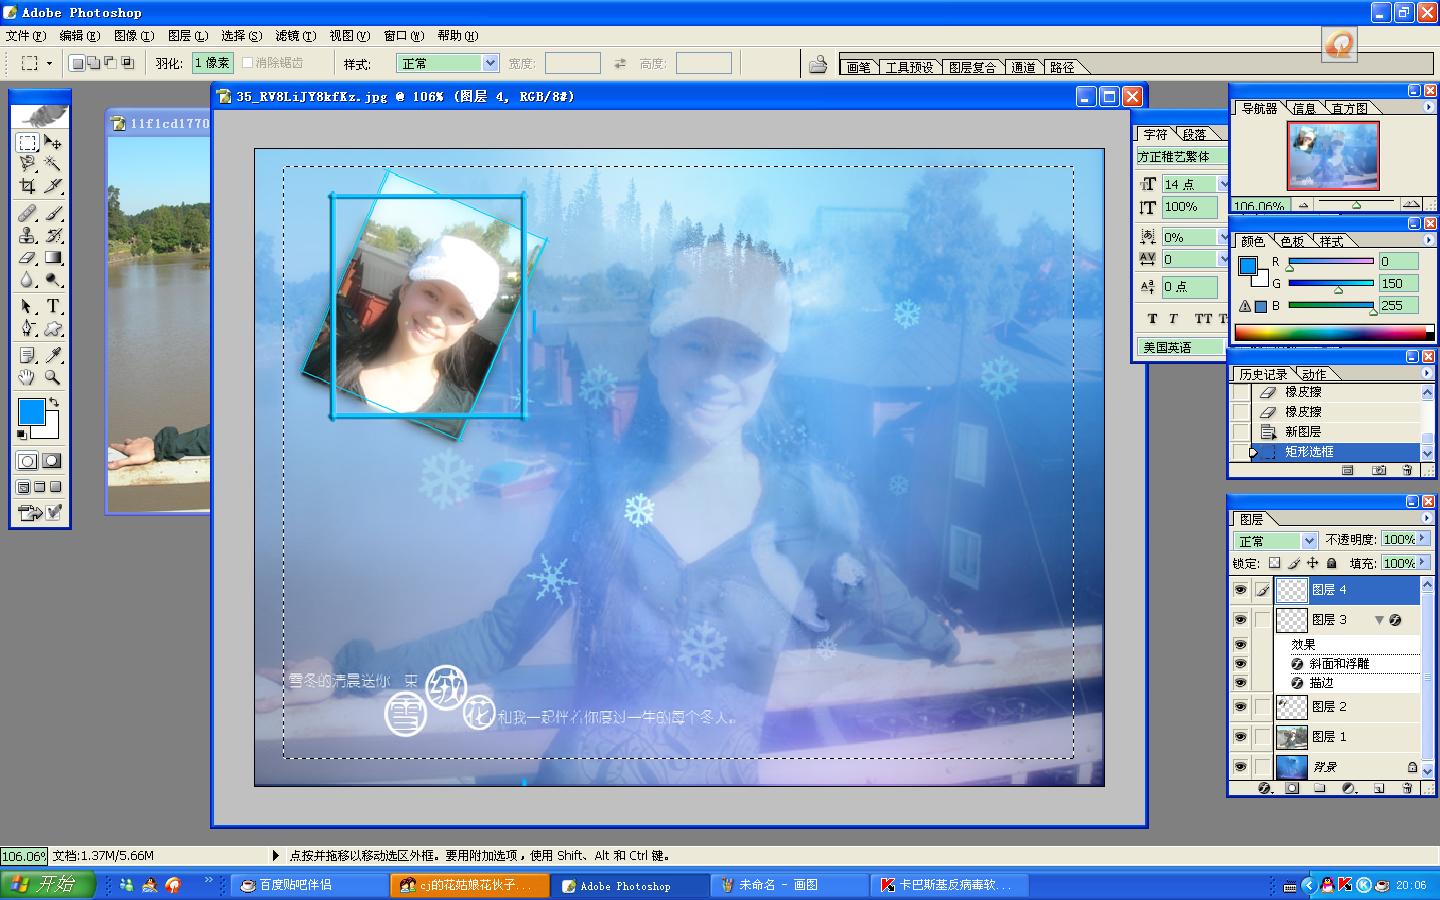Image resolution: width=1440 pixels, height=900 pixels.
Task: Select the Notes tool
Action: click(28, 355)
